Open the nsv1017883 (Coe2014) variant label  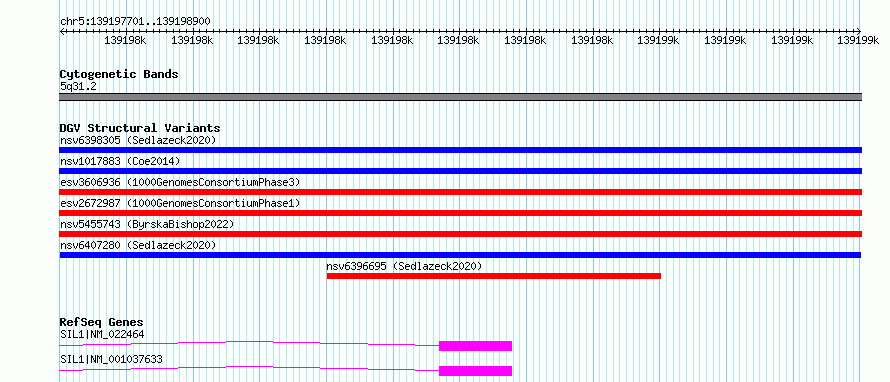pos(120,161)
